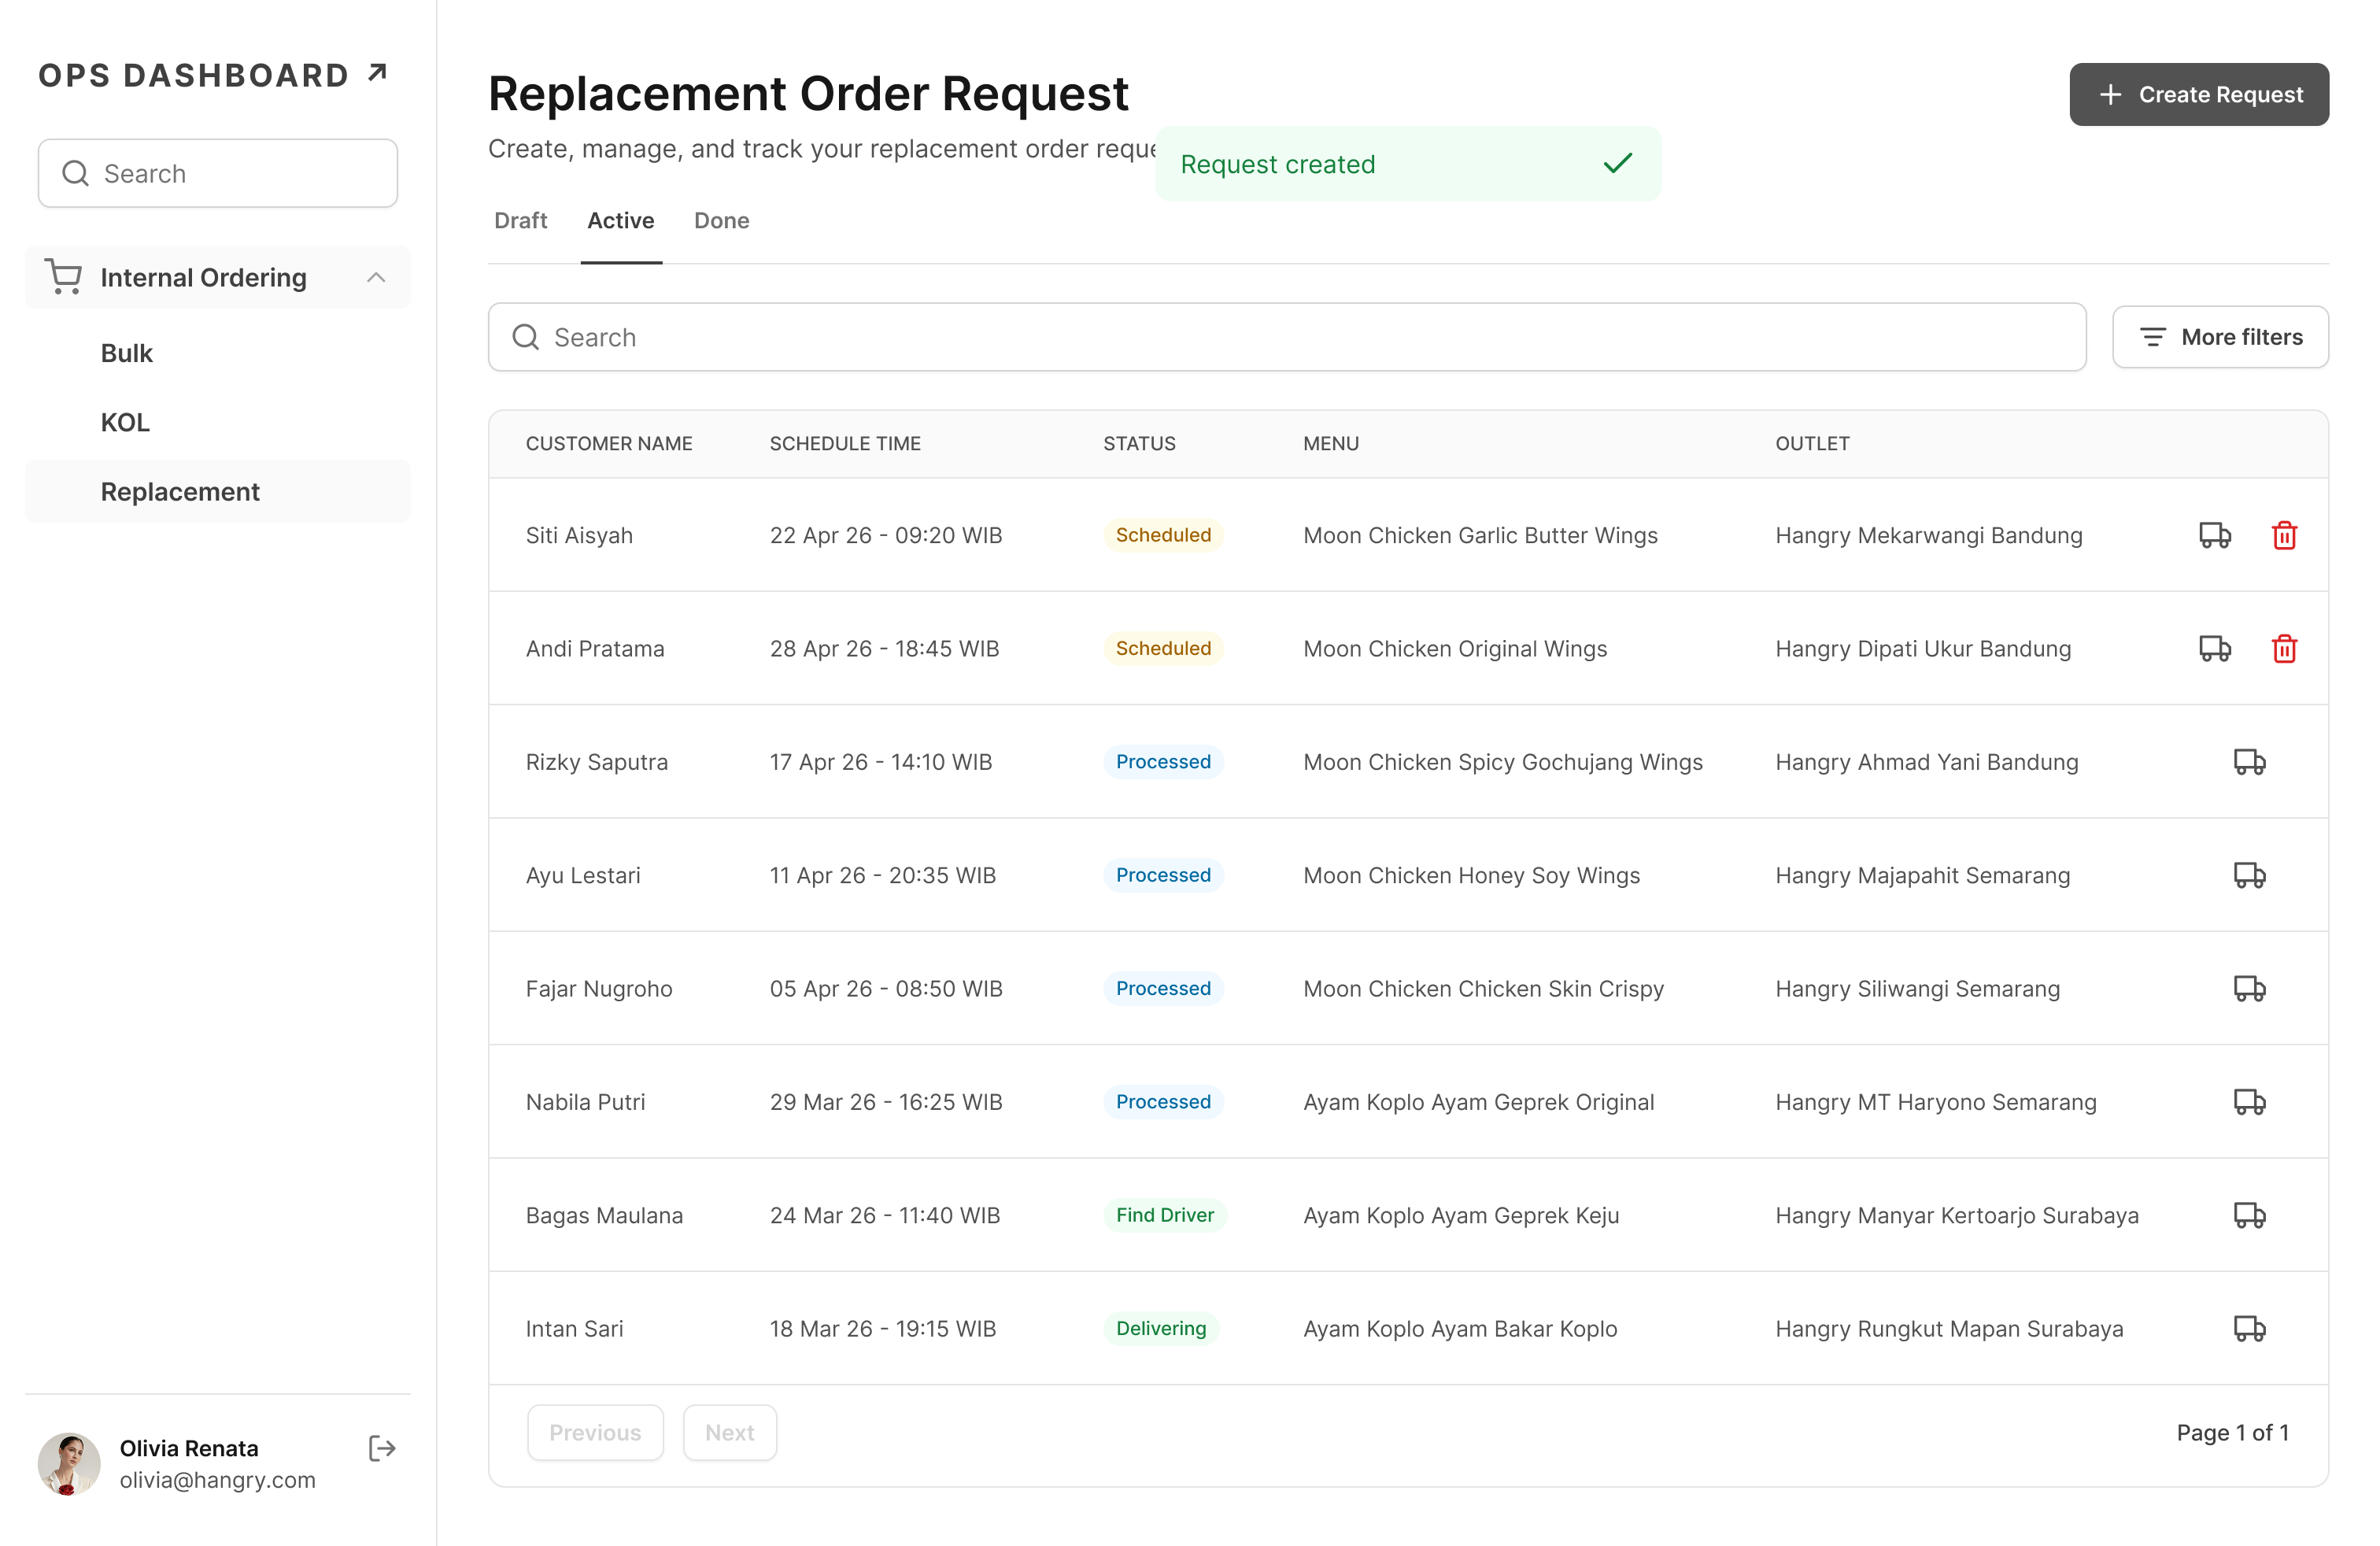Click Hangry MT Haryono Semarang outlet
Viewport: 2380px width, 1546px height.
tap(1936, 1102)
